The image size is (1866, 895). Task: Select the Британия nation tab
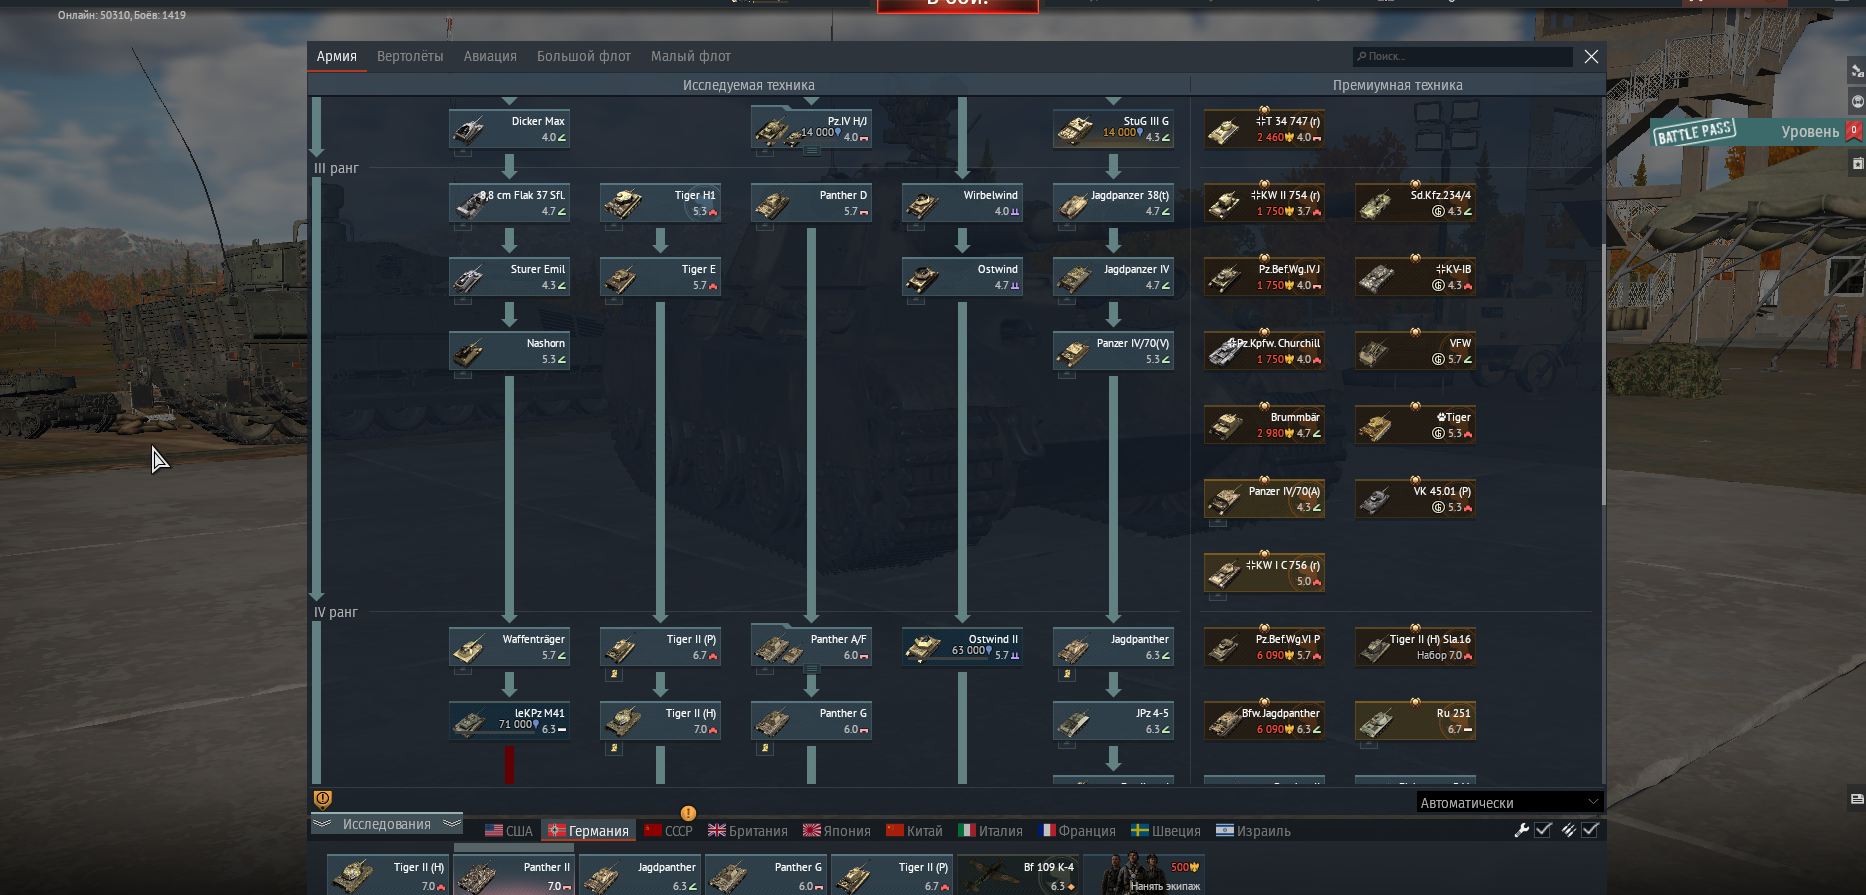point(748,831)
